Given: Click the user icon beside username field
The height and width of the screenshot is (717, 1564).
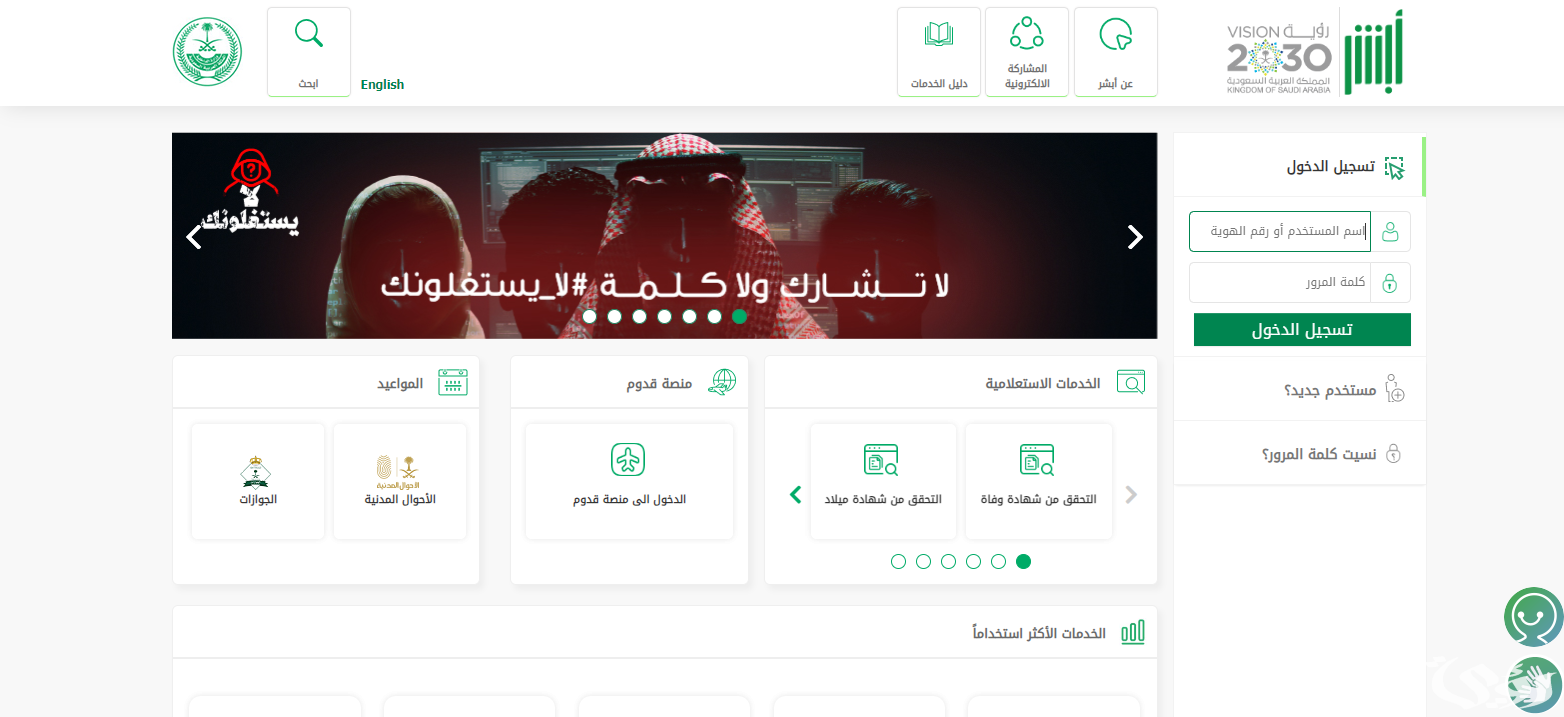Looking at the screenshot, I should 1390,231.
